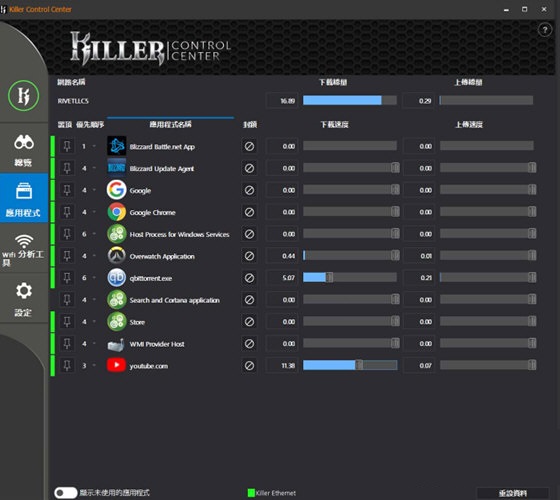Click the Blizzard Battle.net app icon
560x500 pixels.
tap(116, 146)
